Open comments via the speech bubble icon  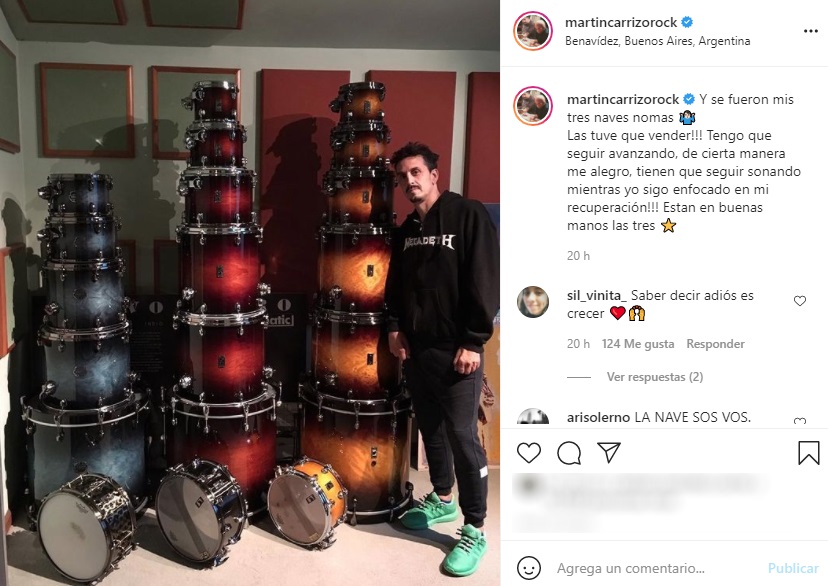[x=569, y=453]
